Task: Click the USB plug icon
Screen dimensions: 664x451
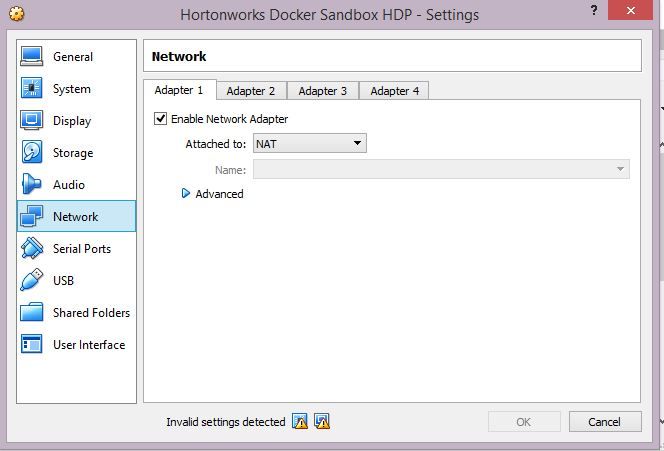Action: [31, 280]
